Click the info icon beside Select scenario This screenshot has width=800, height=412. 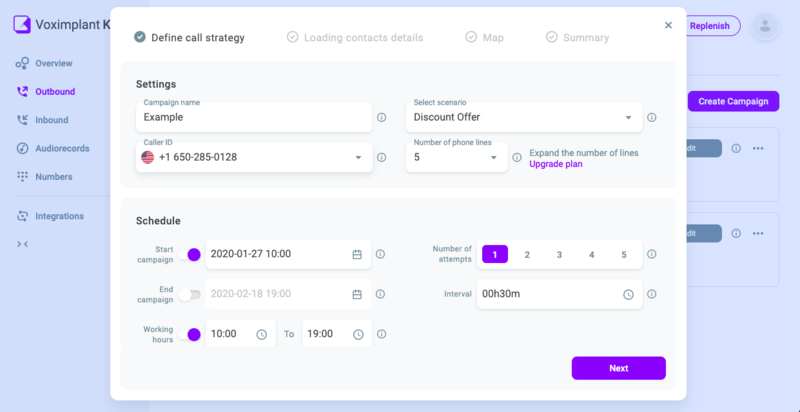(651, 117)
